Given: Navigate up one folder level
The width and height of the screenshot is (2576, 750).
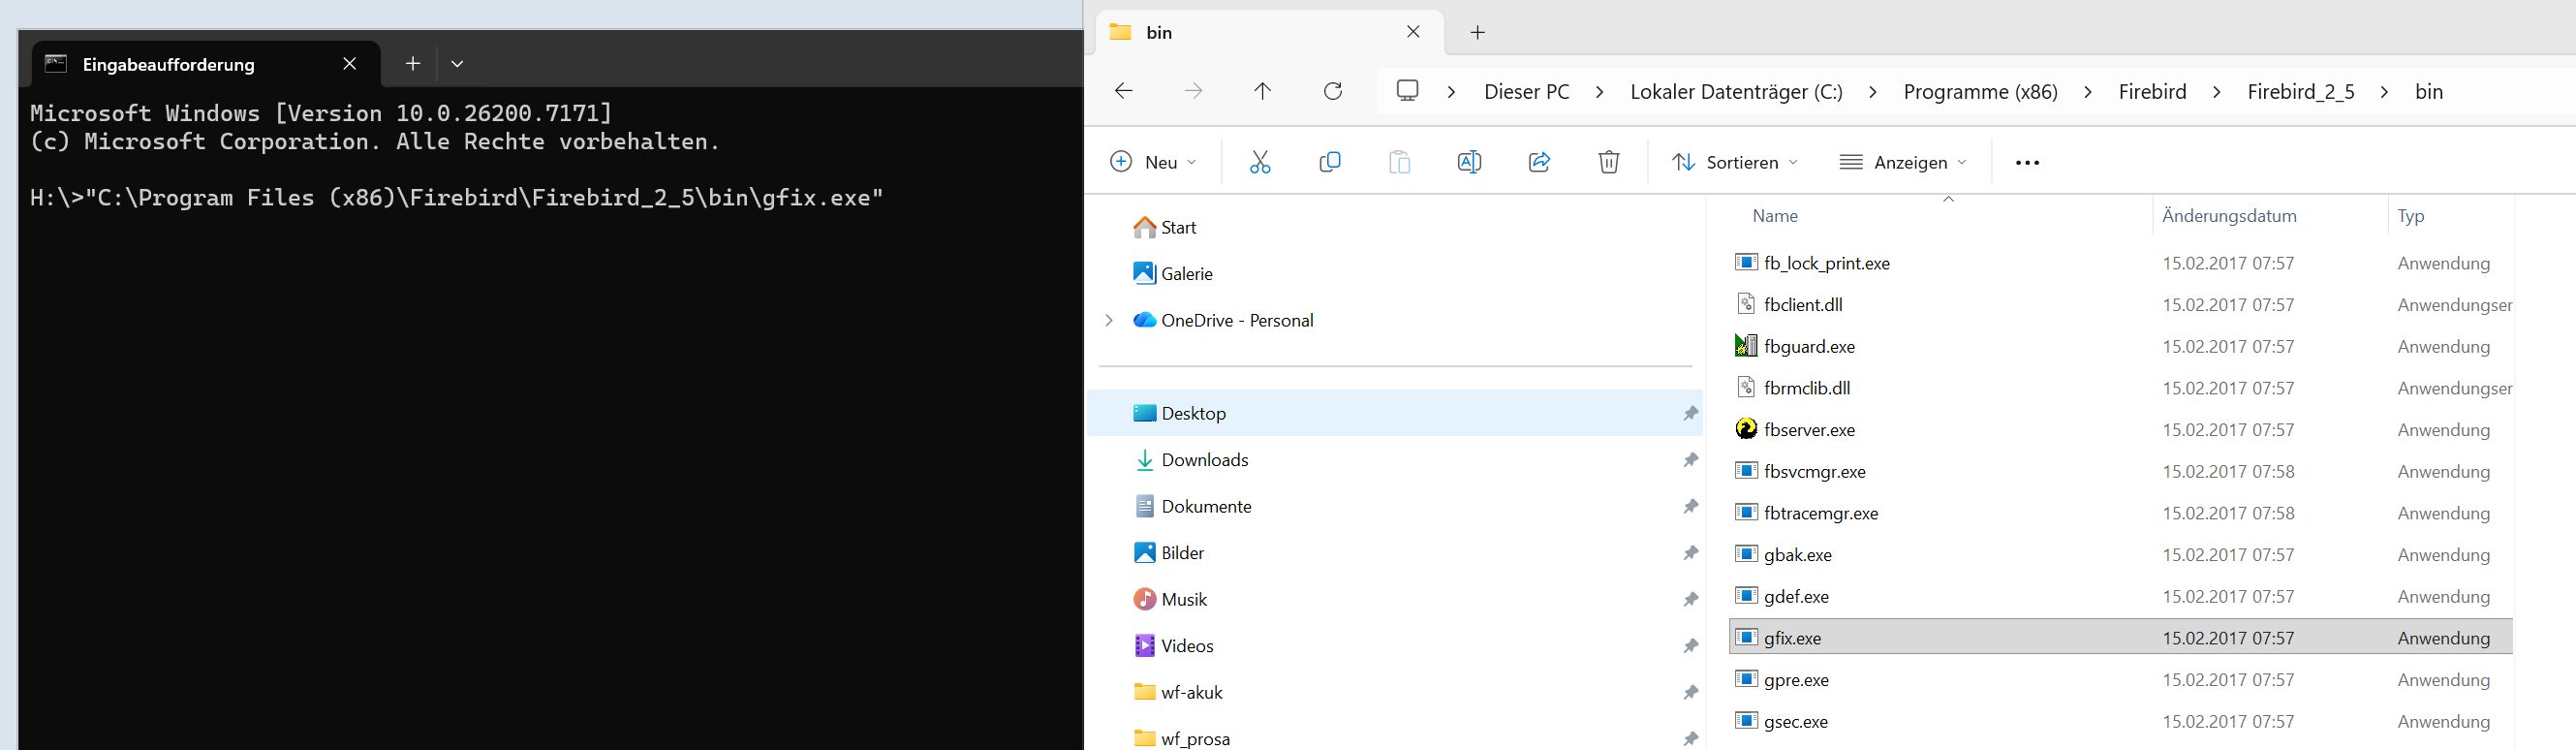Looking at the screenshot, I should [x=1262, y=92].
